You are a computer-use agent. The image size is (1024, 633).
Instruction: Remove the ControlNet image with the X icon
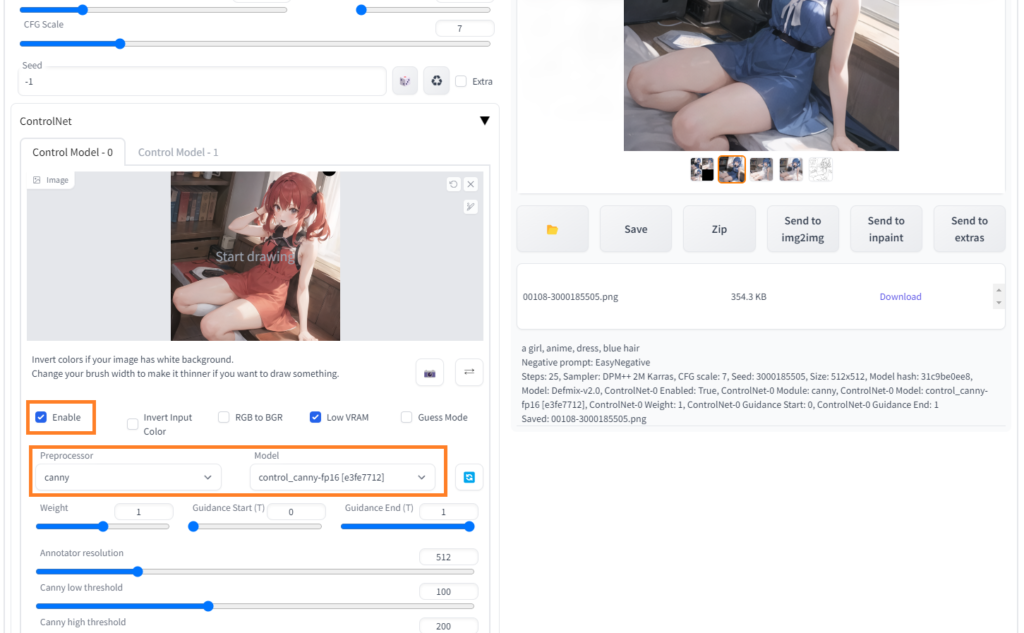coord(471,184)
